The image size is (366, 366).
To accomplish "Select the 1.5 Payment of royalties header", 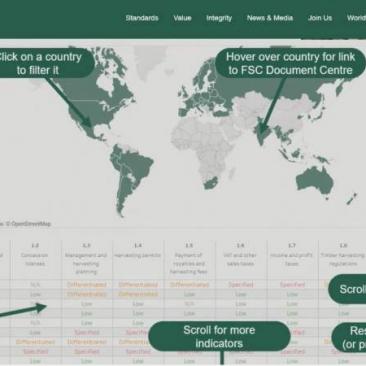I will tap(189, 259).
